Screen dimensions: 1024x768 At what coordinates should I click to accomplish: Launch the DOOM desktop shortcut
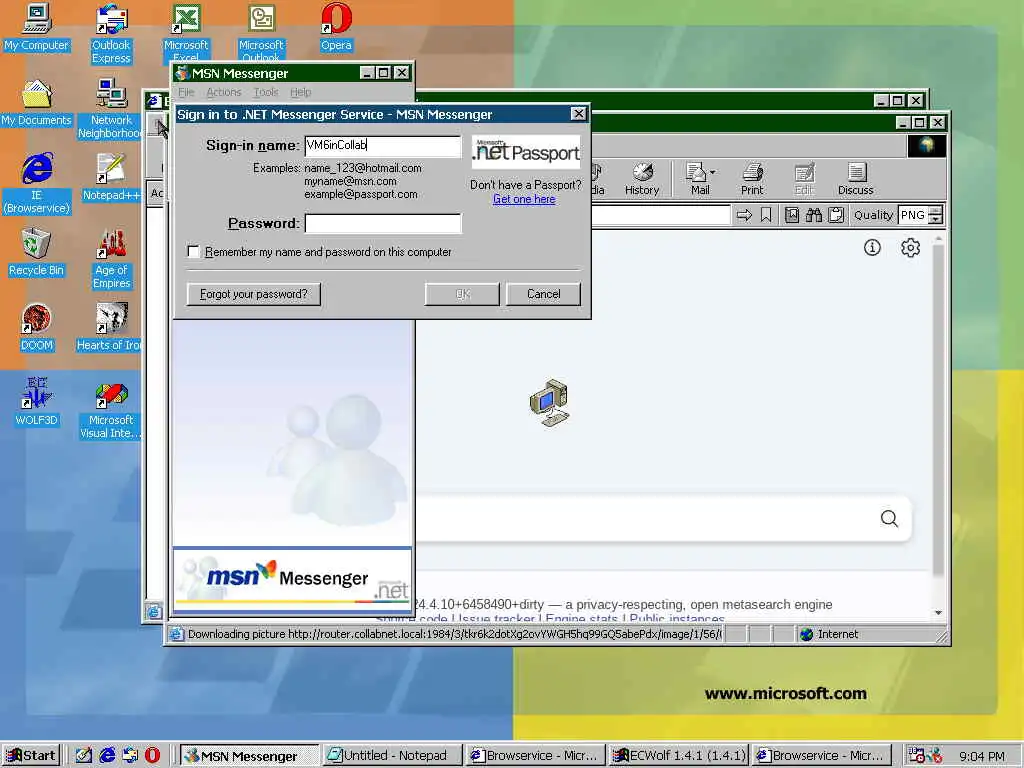pyautogui.click(x=37, y=327)
